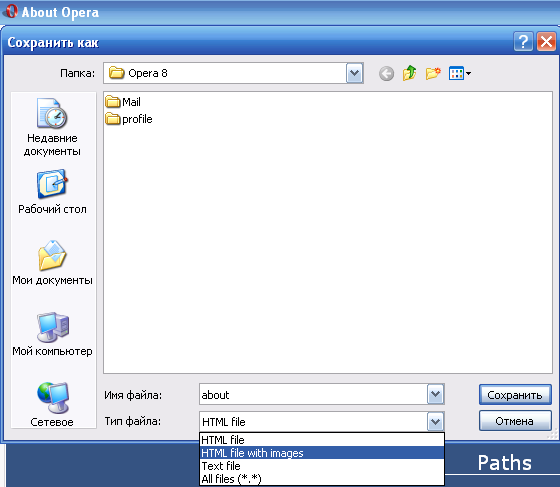
Task: Create a new folder
Action: (433, 74)
